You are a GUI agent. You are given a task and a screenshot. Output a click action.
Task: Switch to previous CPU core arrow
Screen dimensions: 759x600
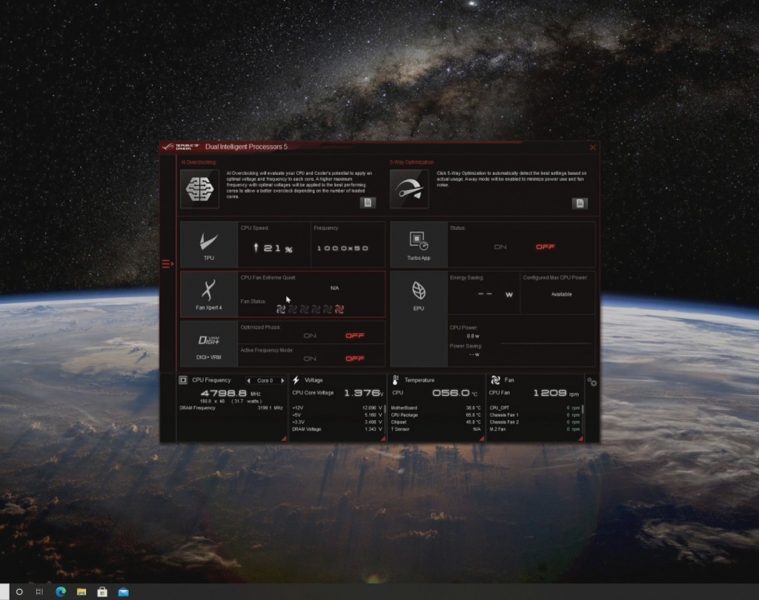pos(249,381)
